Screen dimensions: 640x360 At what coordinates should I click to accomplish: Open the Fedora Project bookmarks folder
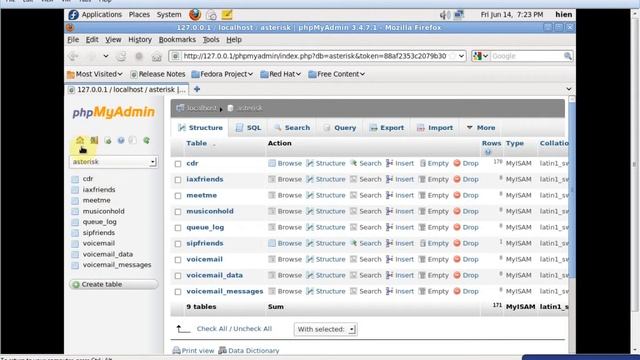222,74
